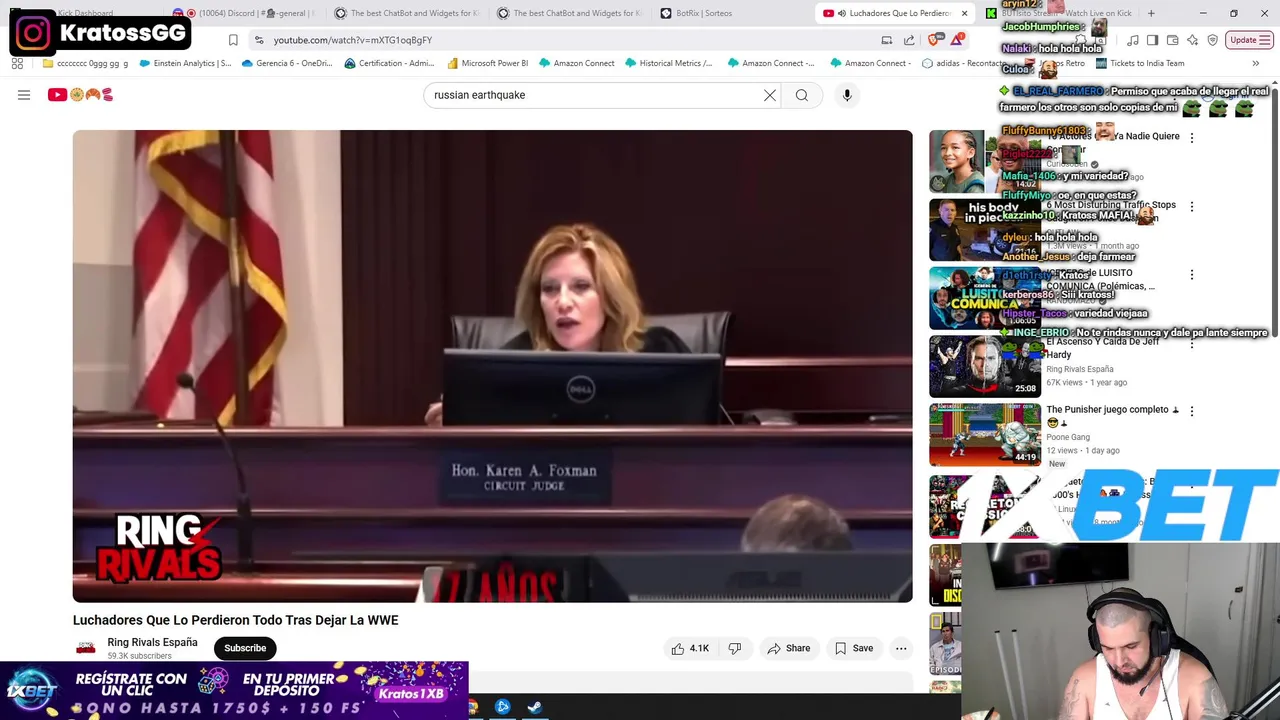The height and width of the screenshot is (720, 1280).
Task: Click into the 'russian earthquake' search box
Action: pos(590,95)
